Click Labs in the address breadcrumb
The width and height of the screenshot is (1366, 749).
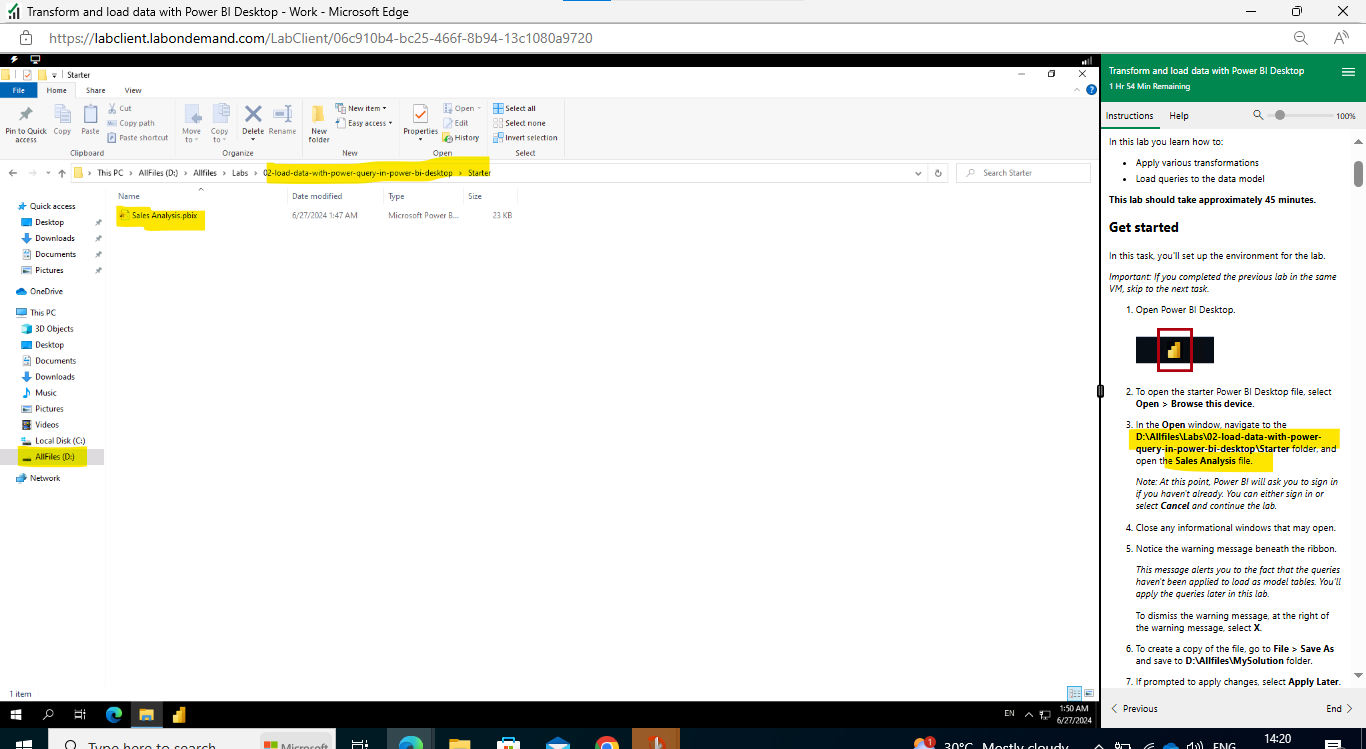240,173
